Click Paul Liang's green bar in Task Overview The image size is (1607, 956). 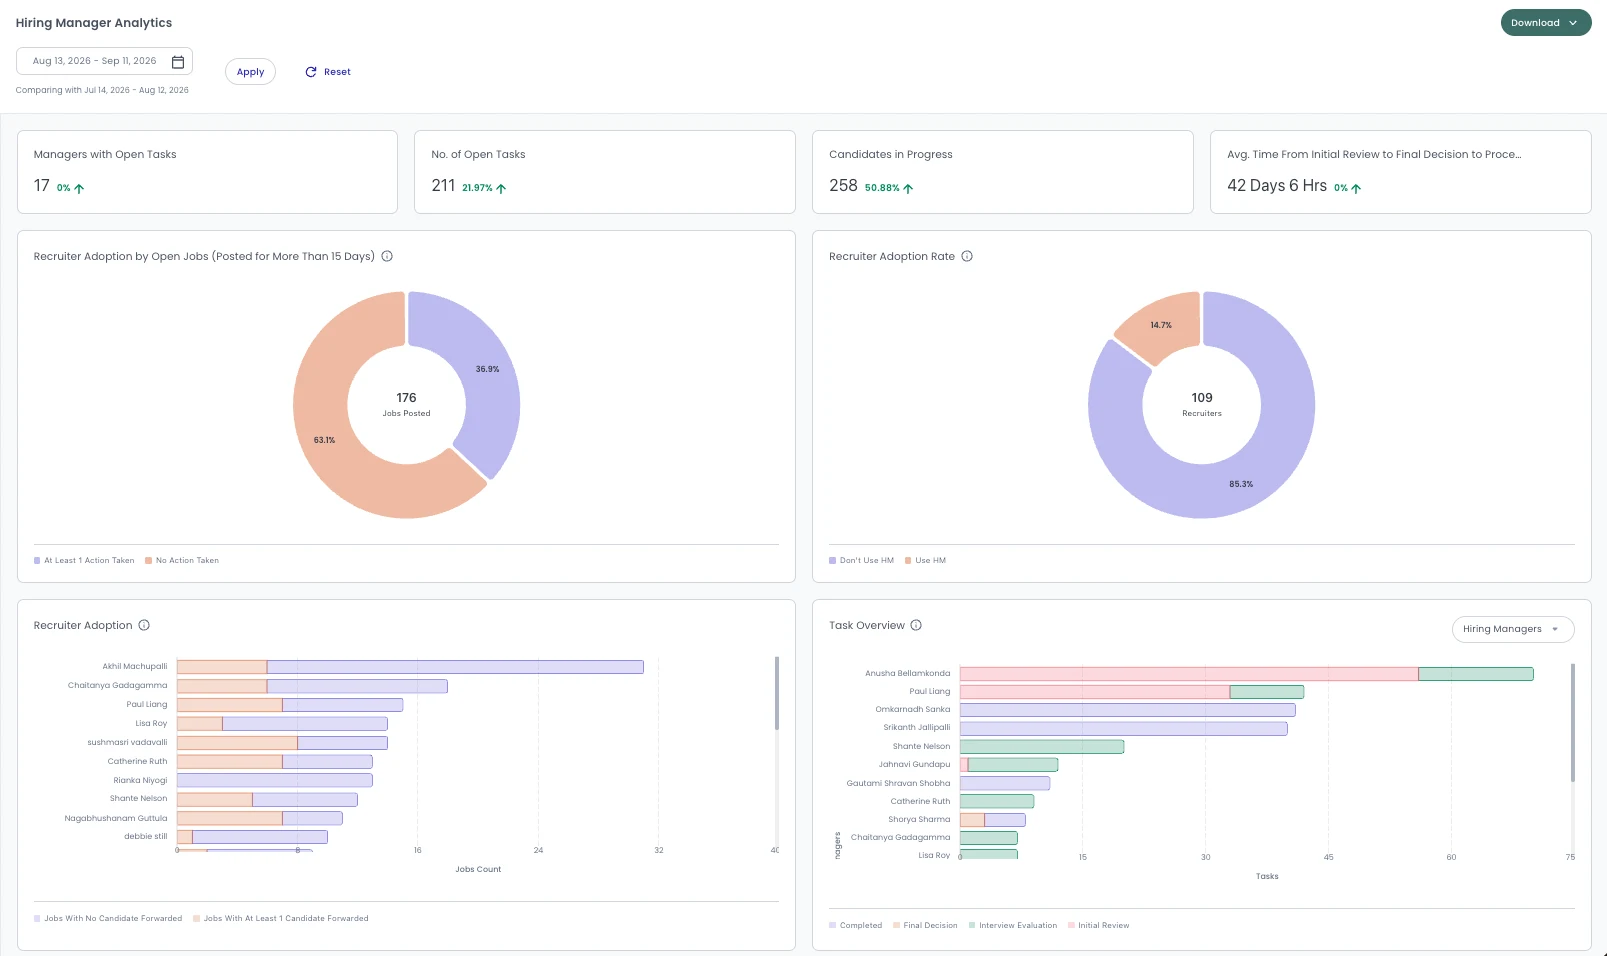pos(1267,692)
